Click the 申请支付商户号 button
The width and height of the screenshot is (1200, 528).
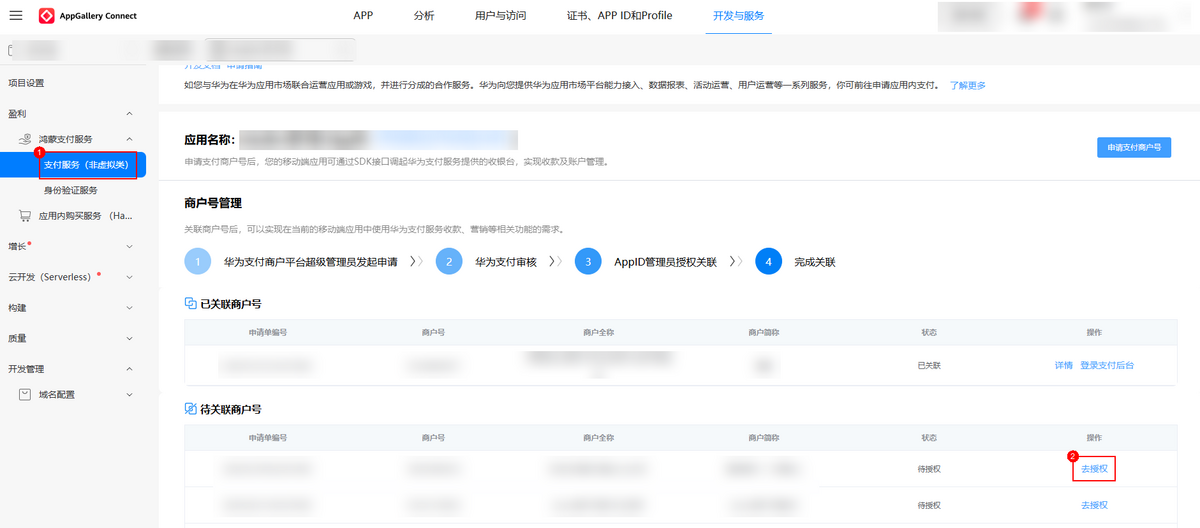[1133, 147]
